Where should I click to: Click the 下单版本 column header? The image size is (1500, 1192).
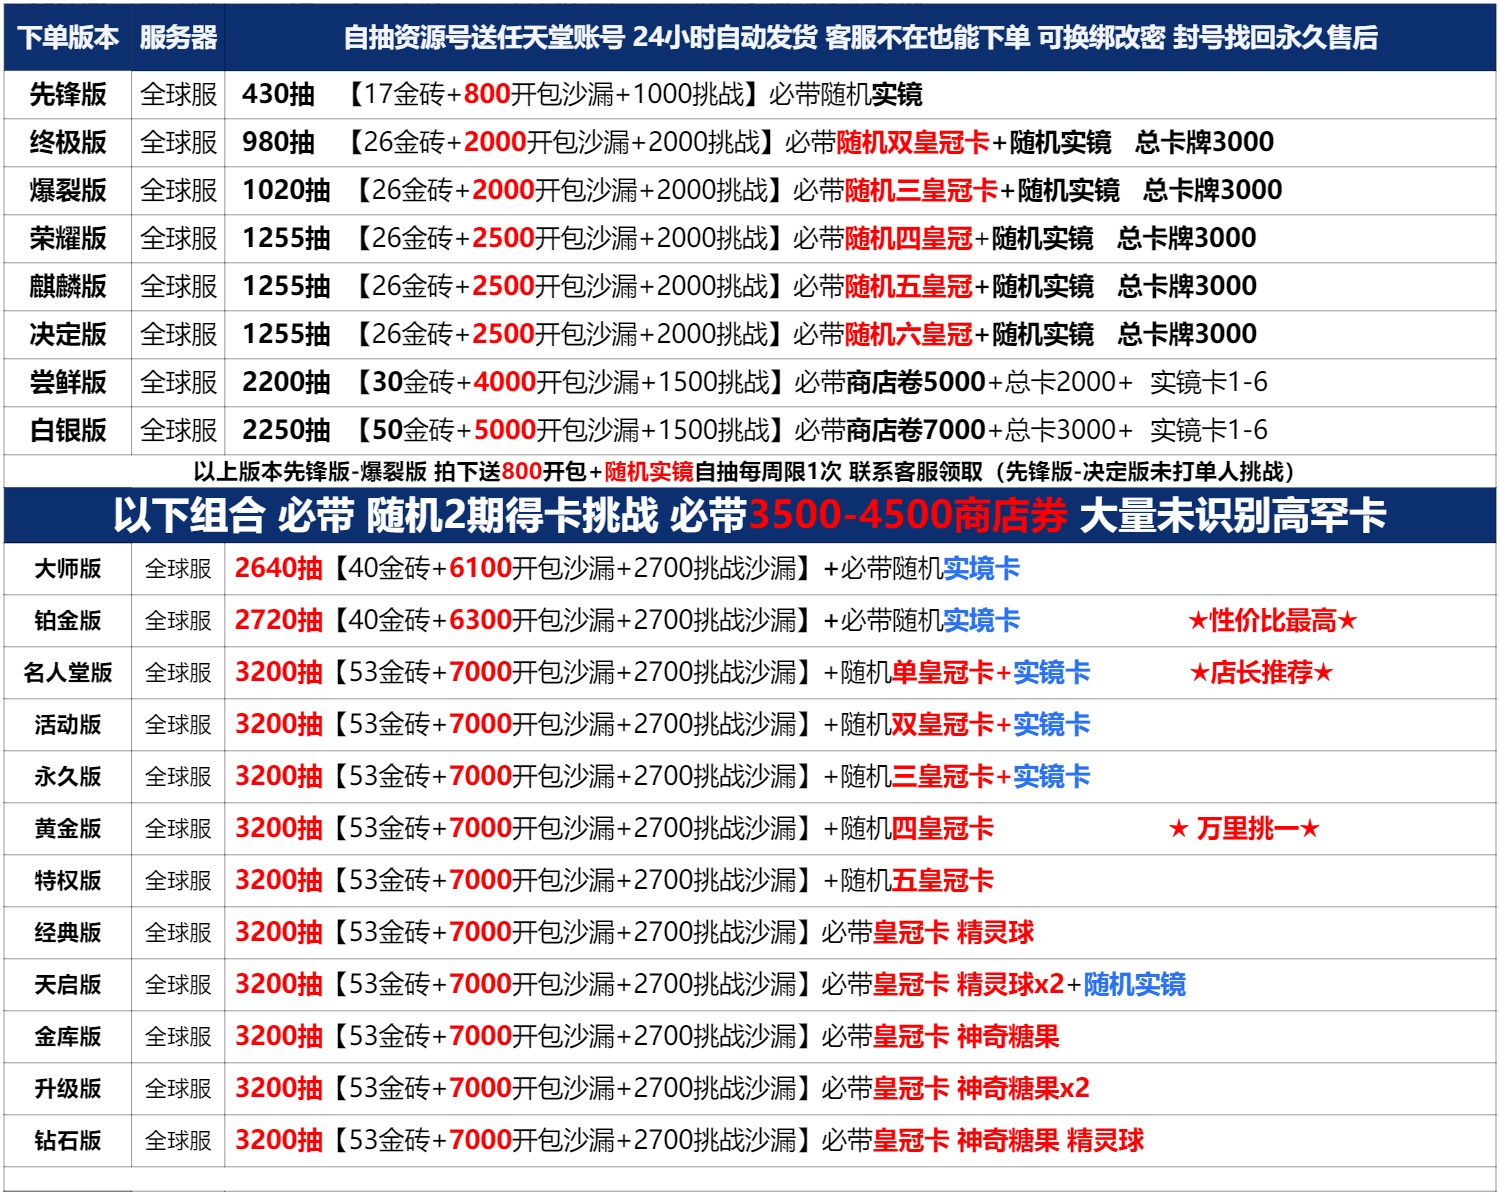67,37
